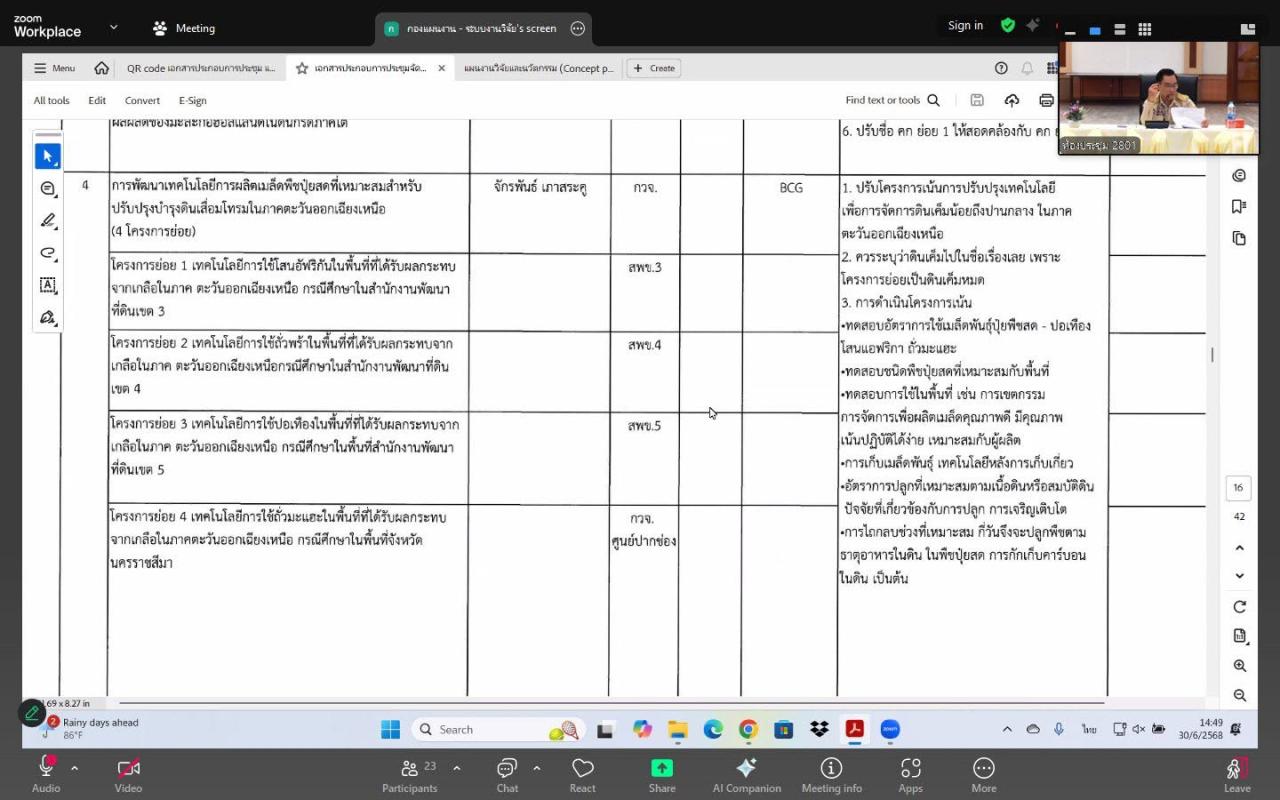This screenshot has width=1280, height=800.
Task: Select grid gallery video layout icon
Action: [1144, 30]
